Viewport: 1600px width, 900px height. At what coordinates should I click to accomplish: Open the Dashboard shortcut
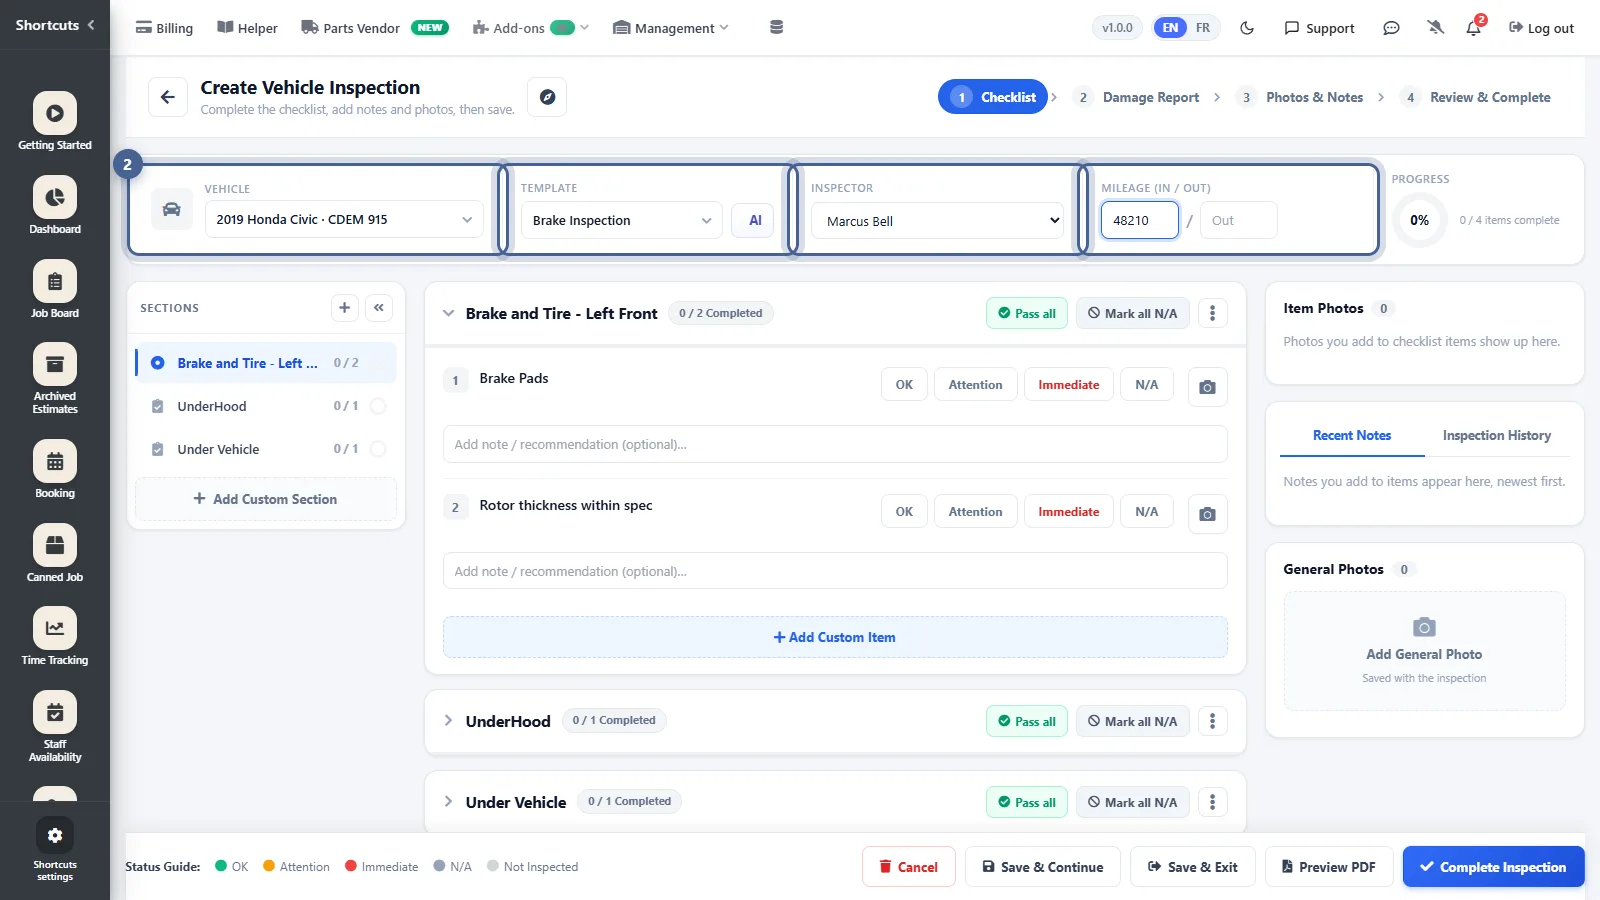[x=55, y=206]
